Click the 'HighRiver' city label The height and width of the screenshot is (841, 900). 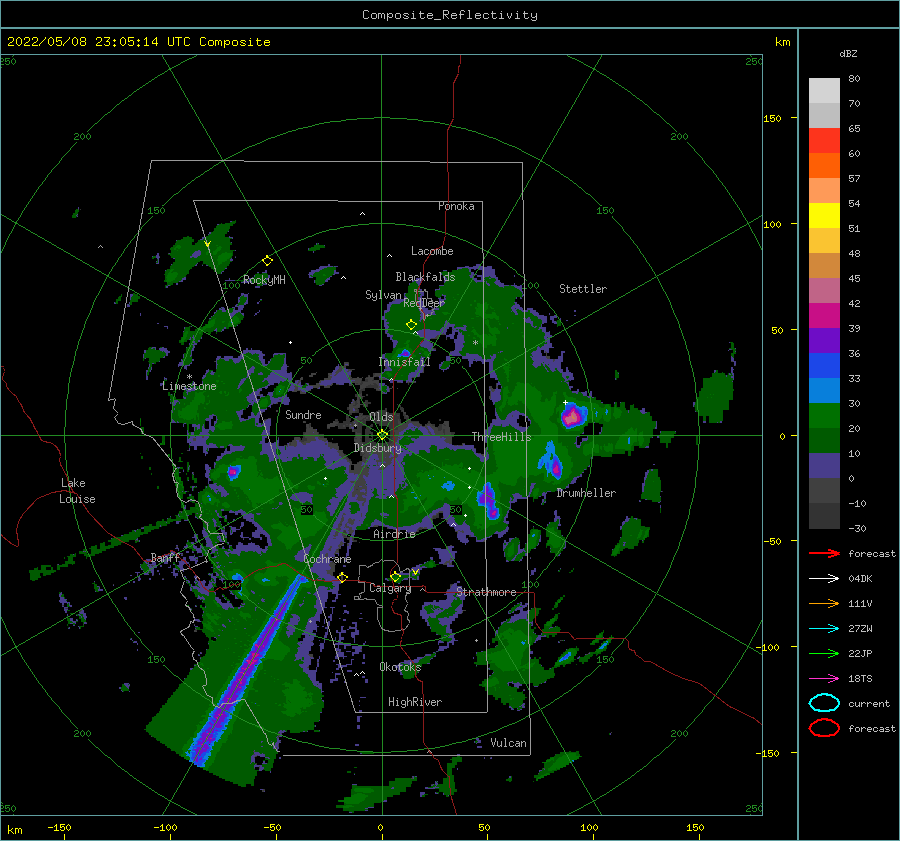[415, 703]
